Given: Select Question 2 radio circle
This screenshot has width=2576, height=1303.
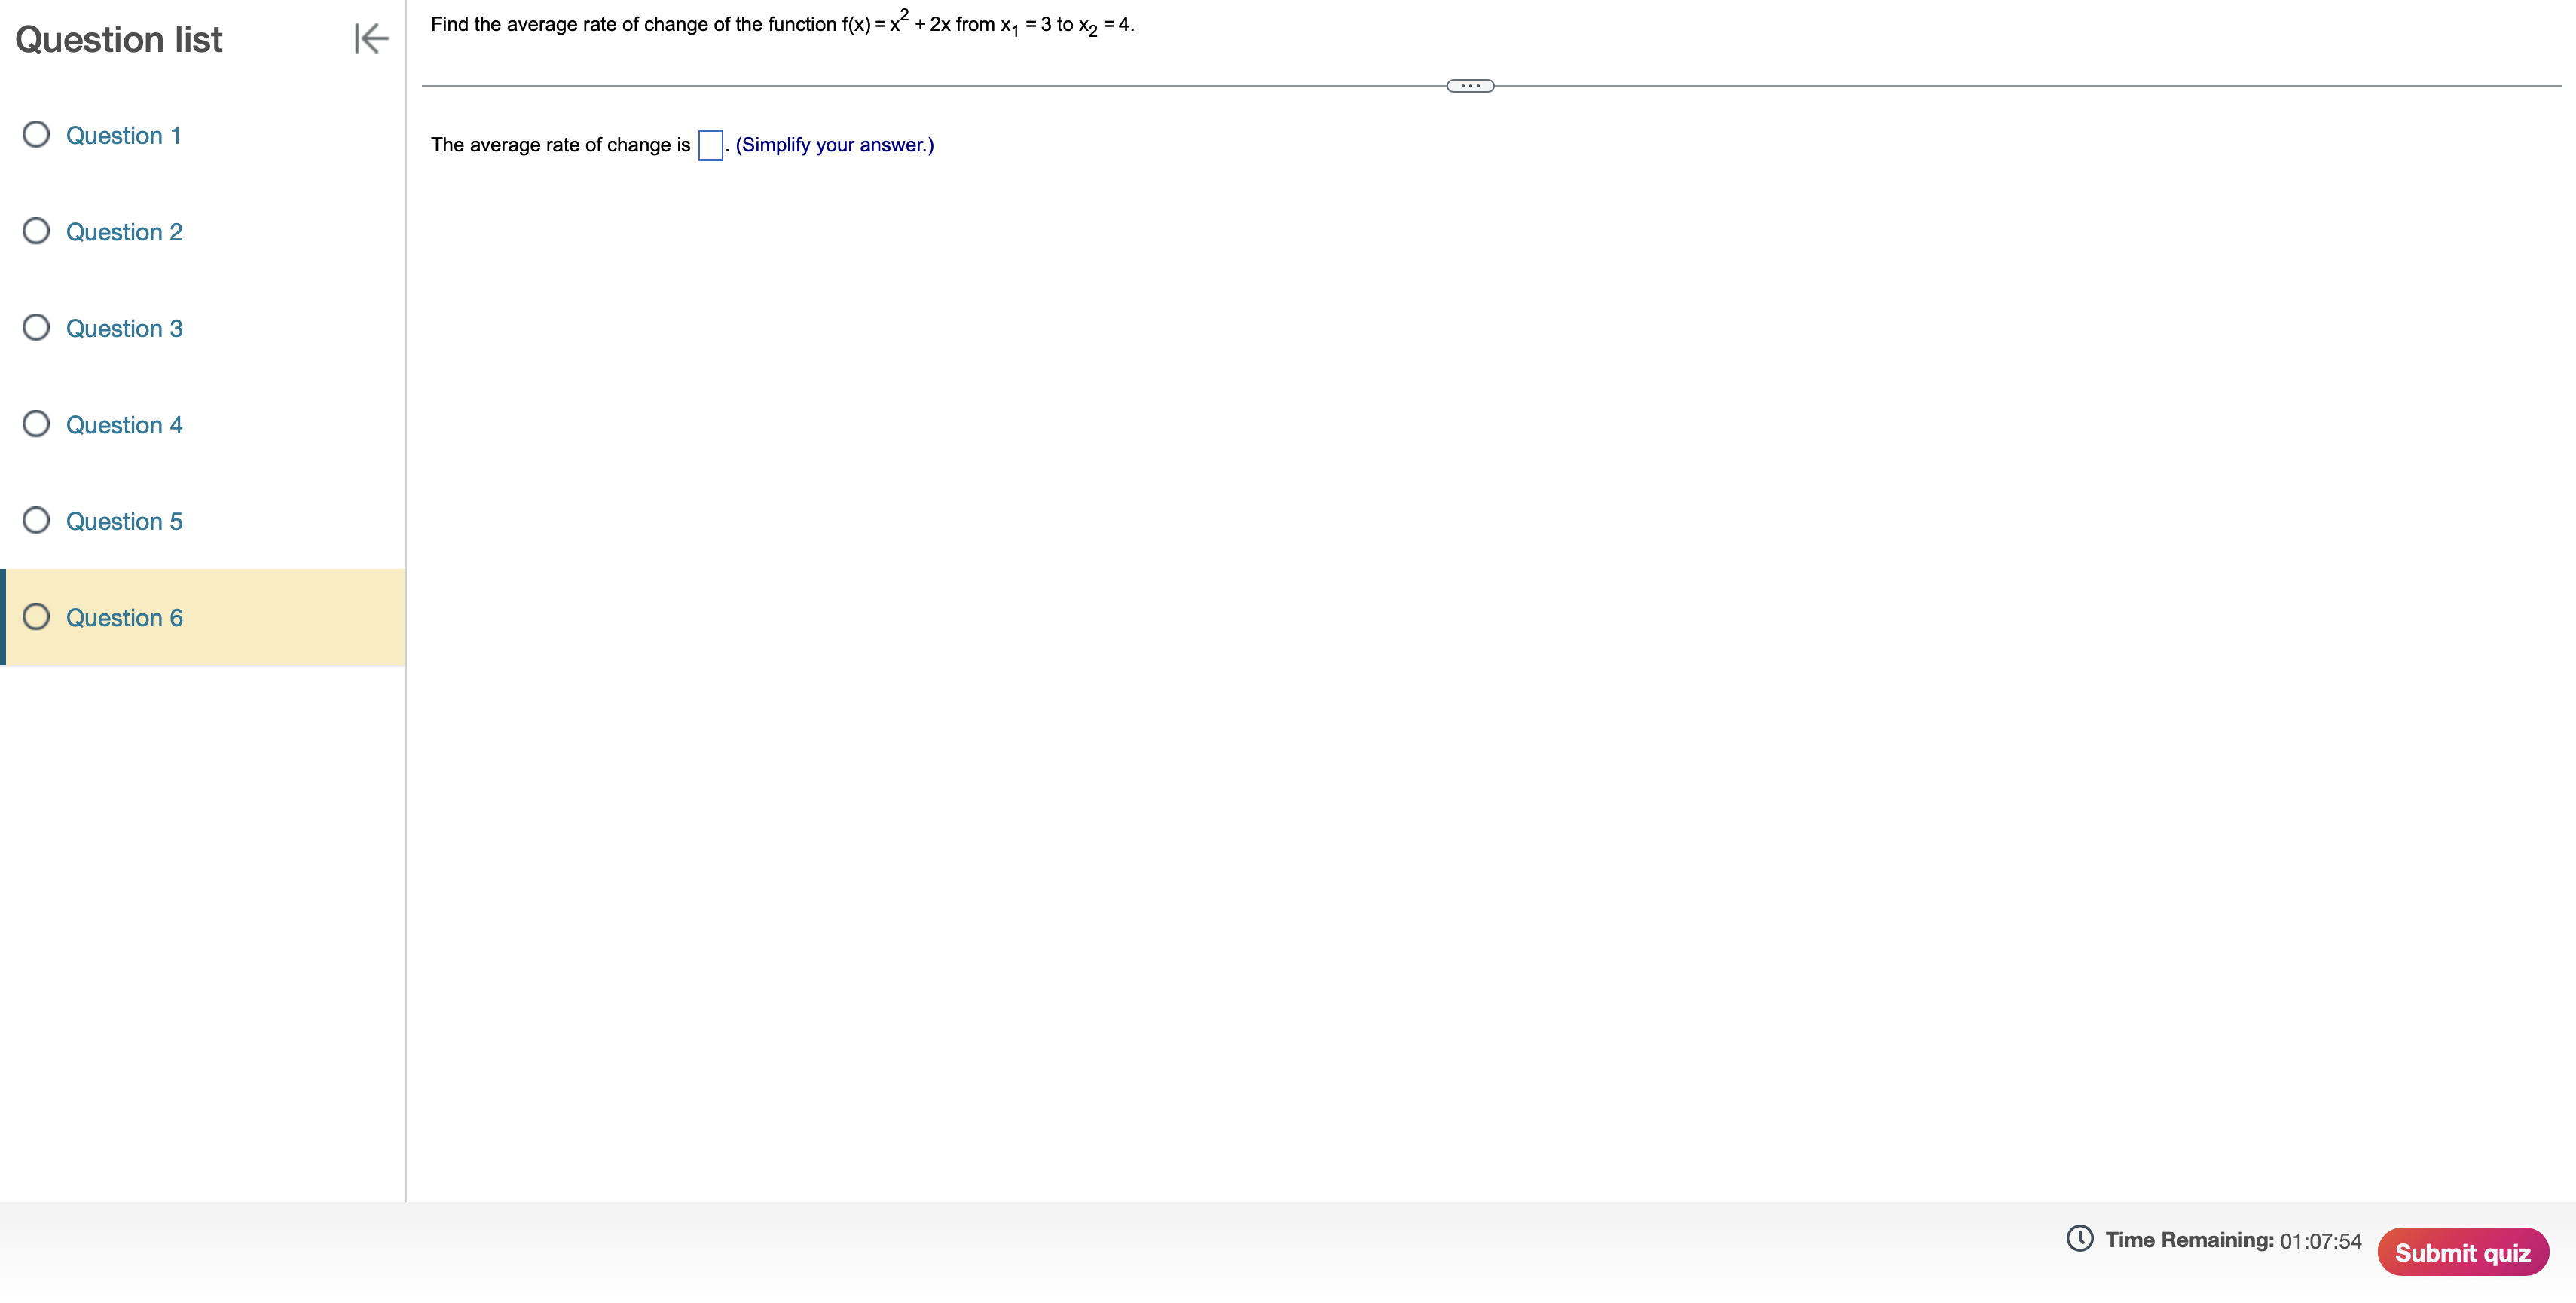Looking at the screenshot, I should pyautogui.click(x=36, y=231).
